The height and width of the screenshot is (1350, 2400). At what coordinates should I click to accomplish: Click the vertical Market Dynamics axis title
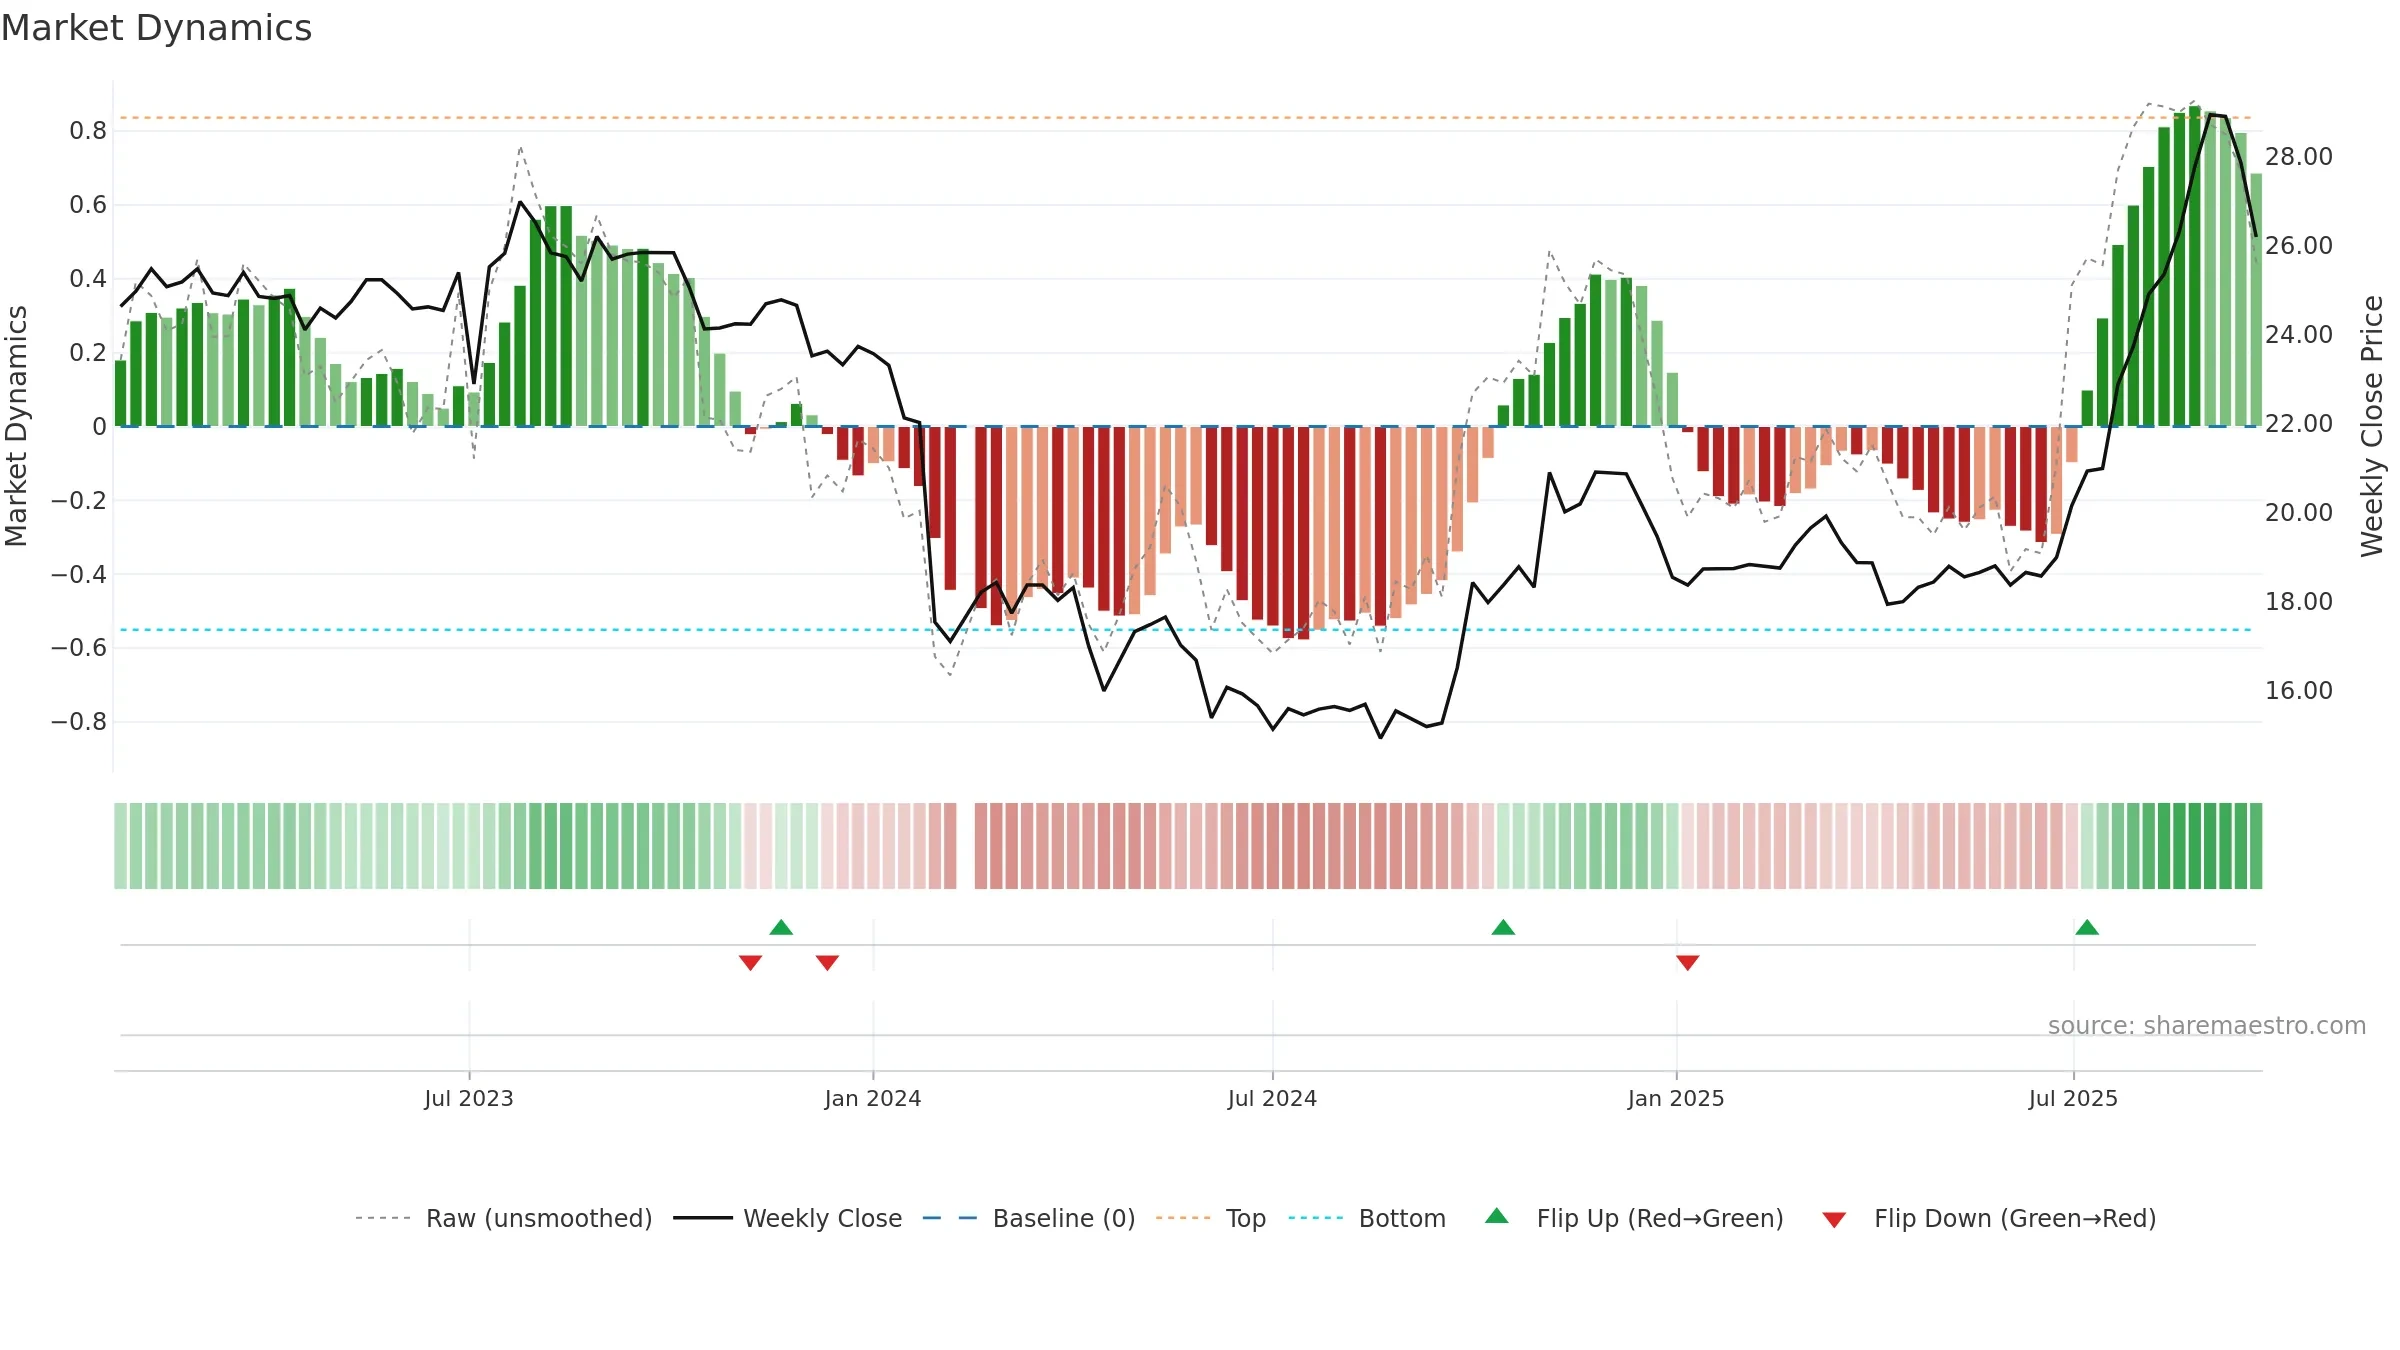click(16, 426)
